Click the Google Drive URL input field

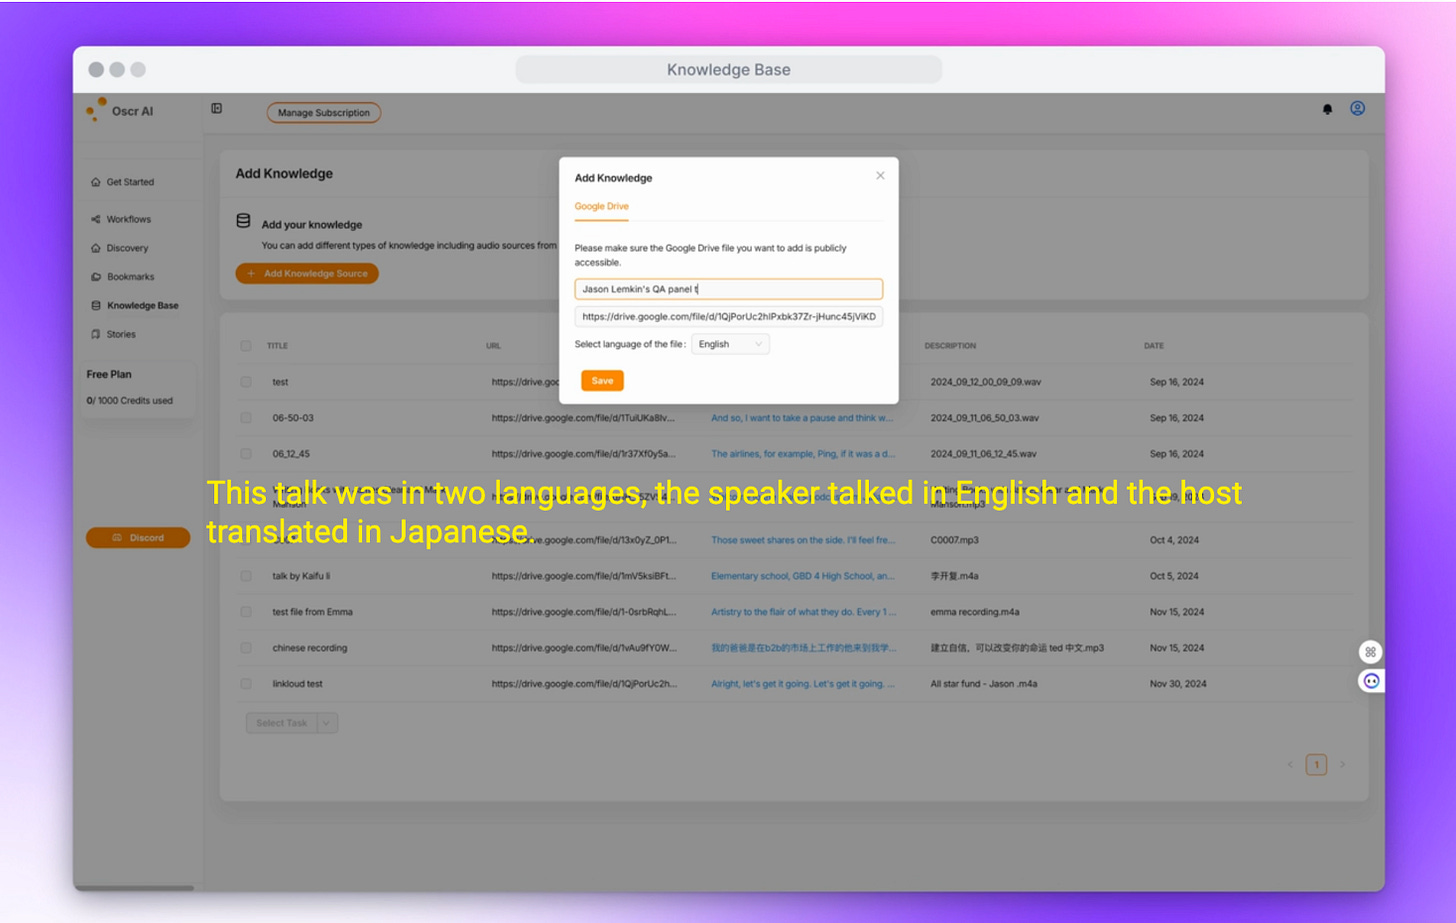[728, 317]
